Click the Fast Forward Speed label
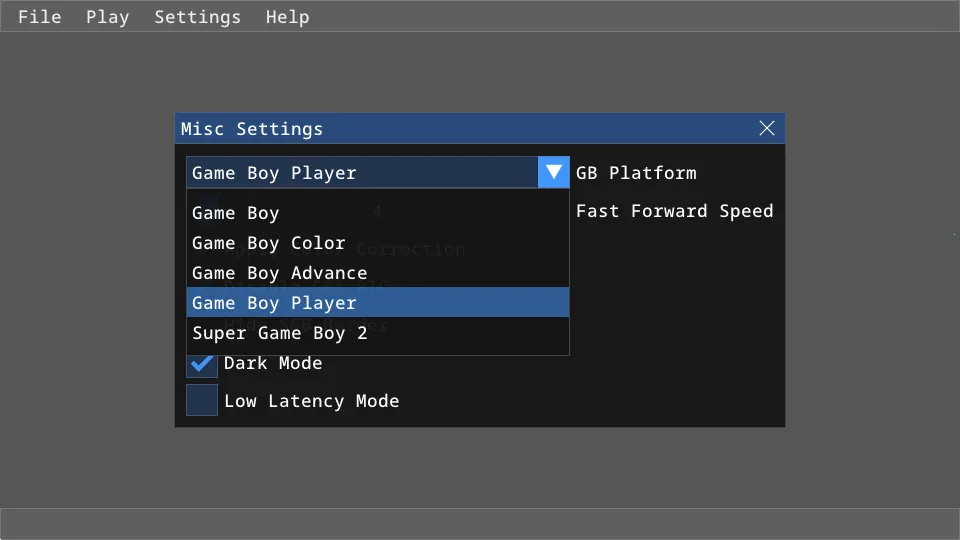Viewport: 960px width, 540px height. point(674,211)
